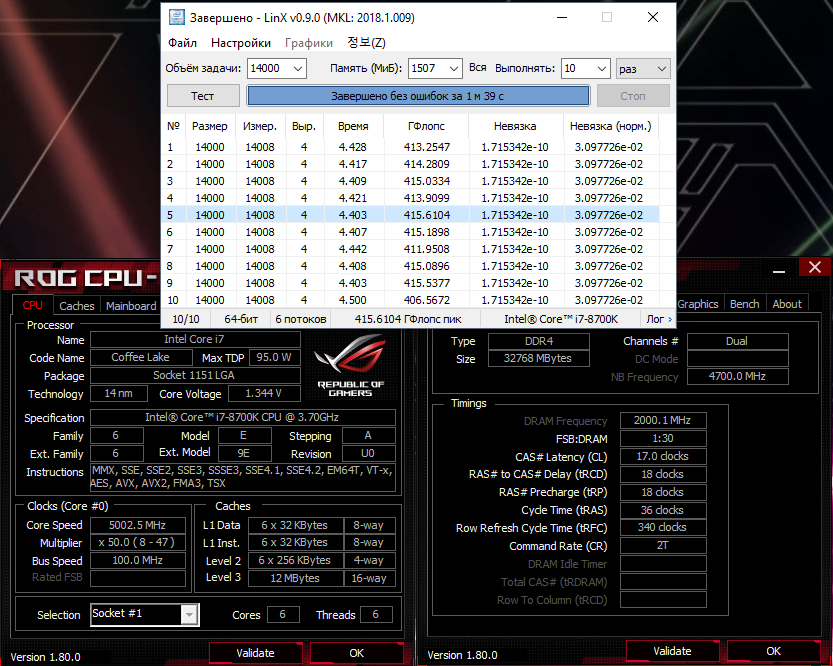Click the Стоп button in LinX
The width and height of the screenshot is (833, 666).
pos(633,96)
